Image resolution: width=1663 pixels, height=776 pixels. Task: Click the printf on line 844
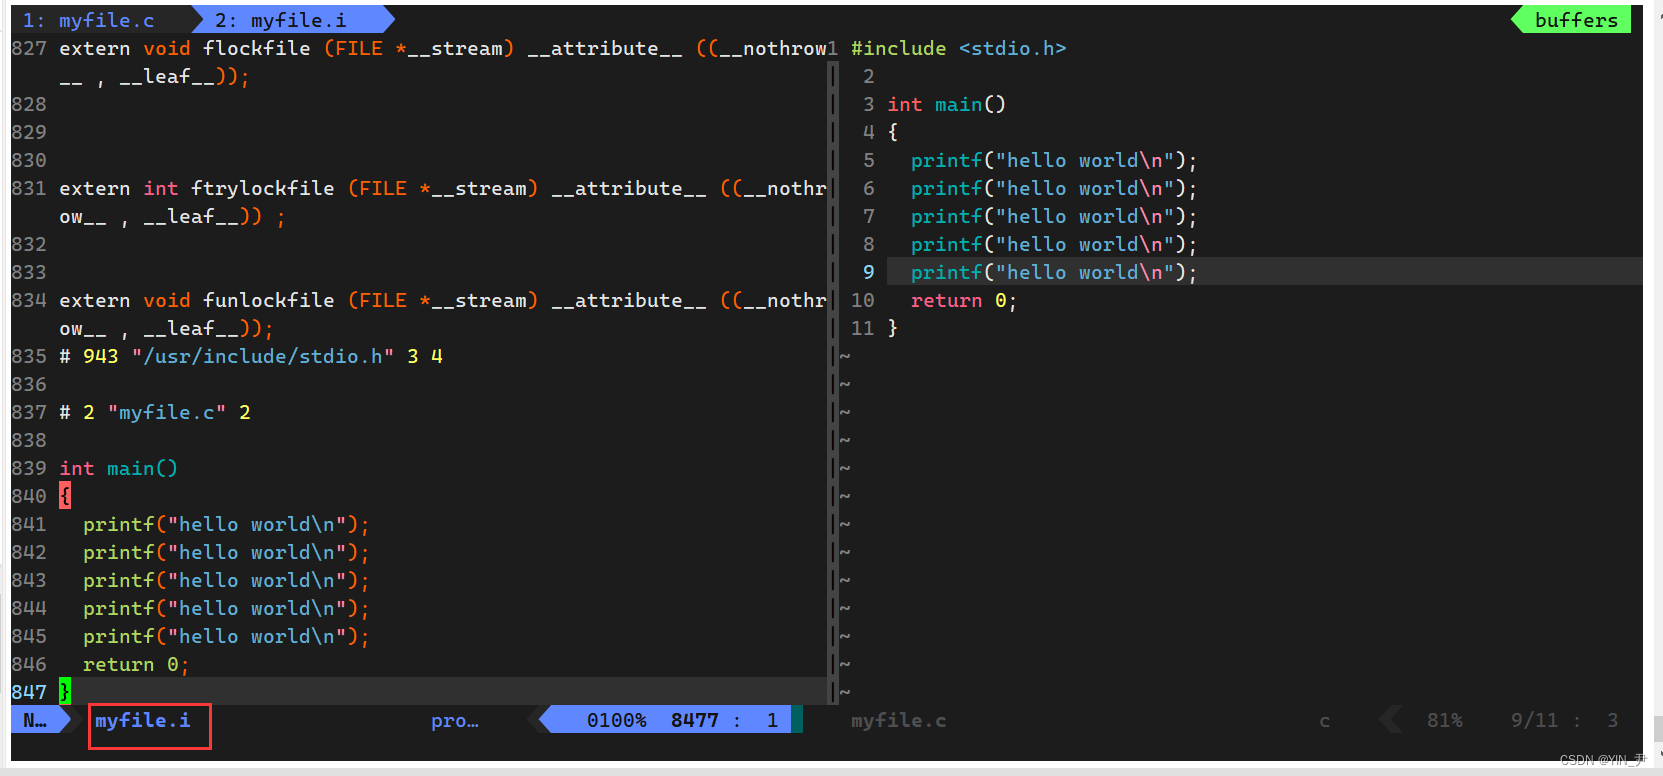(226, 608)
